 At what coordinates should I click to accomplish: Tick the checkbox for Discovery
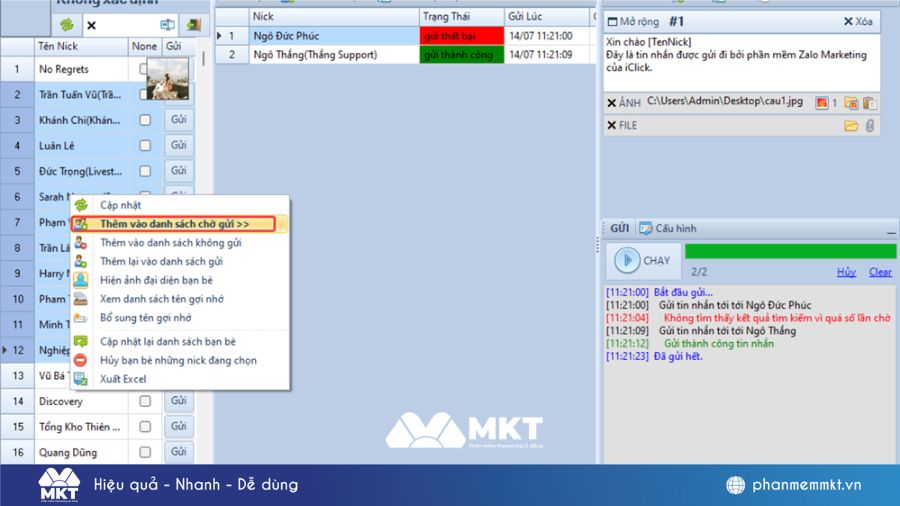pyautogui.click(x=145, y=401)
